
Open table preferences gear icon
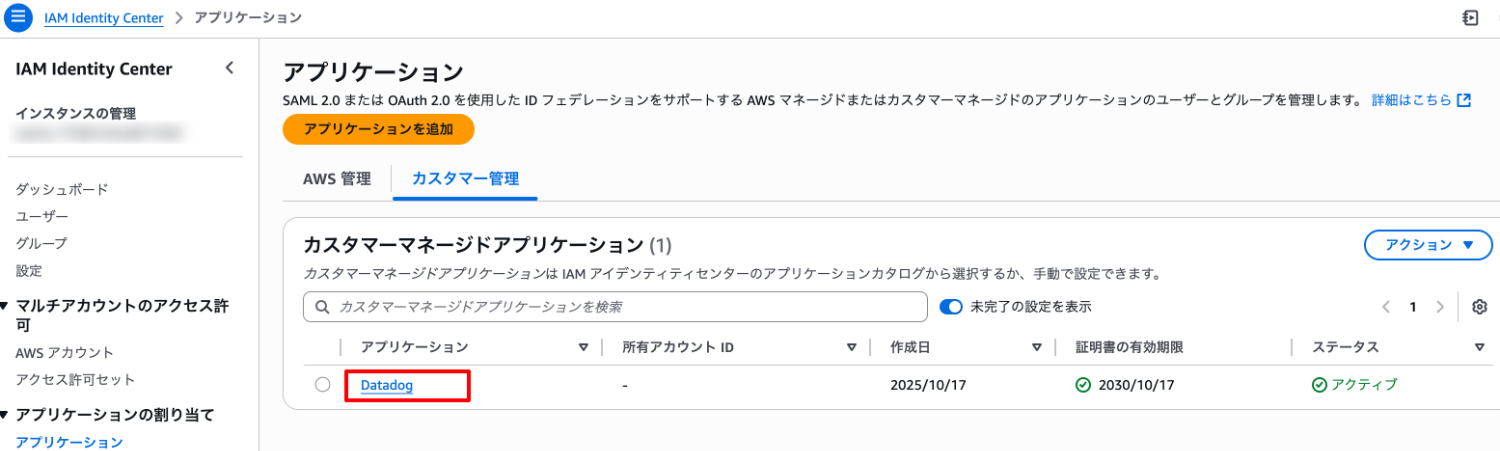tap(1480, 307)
